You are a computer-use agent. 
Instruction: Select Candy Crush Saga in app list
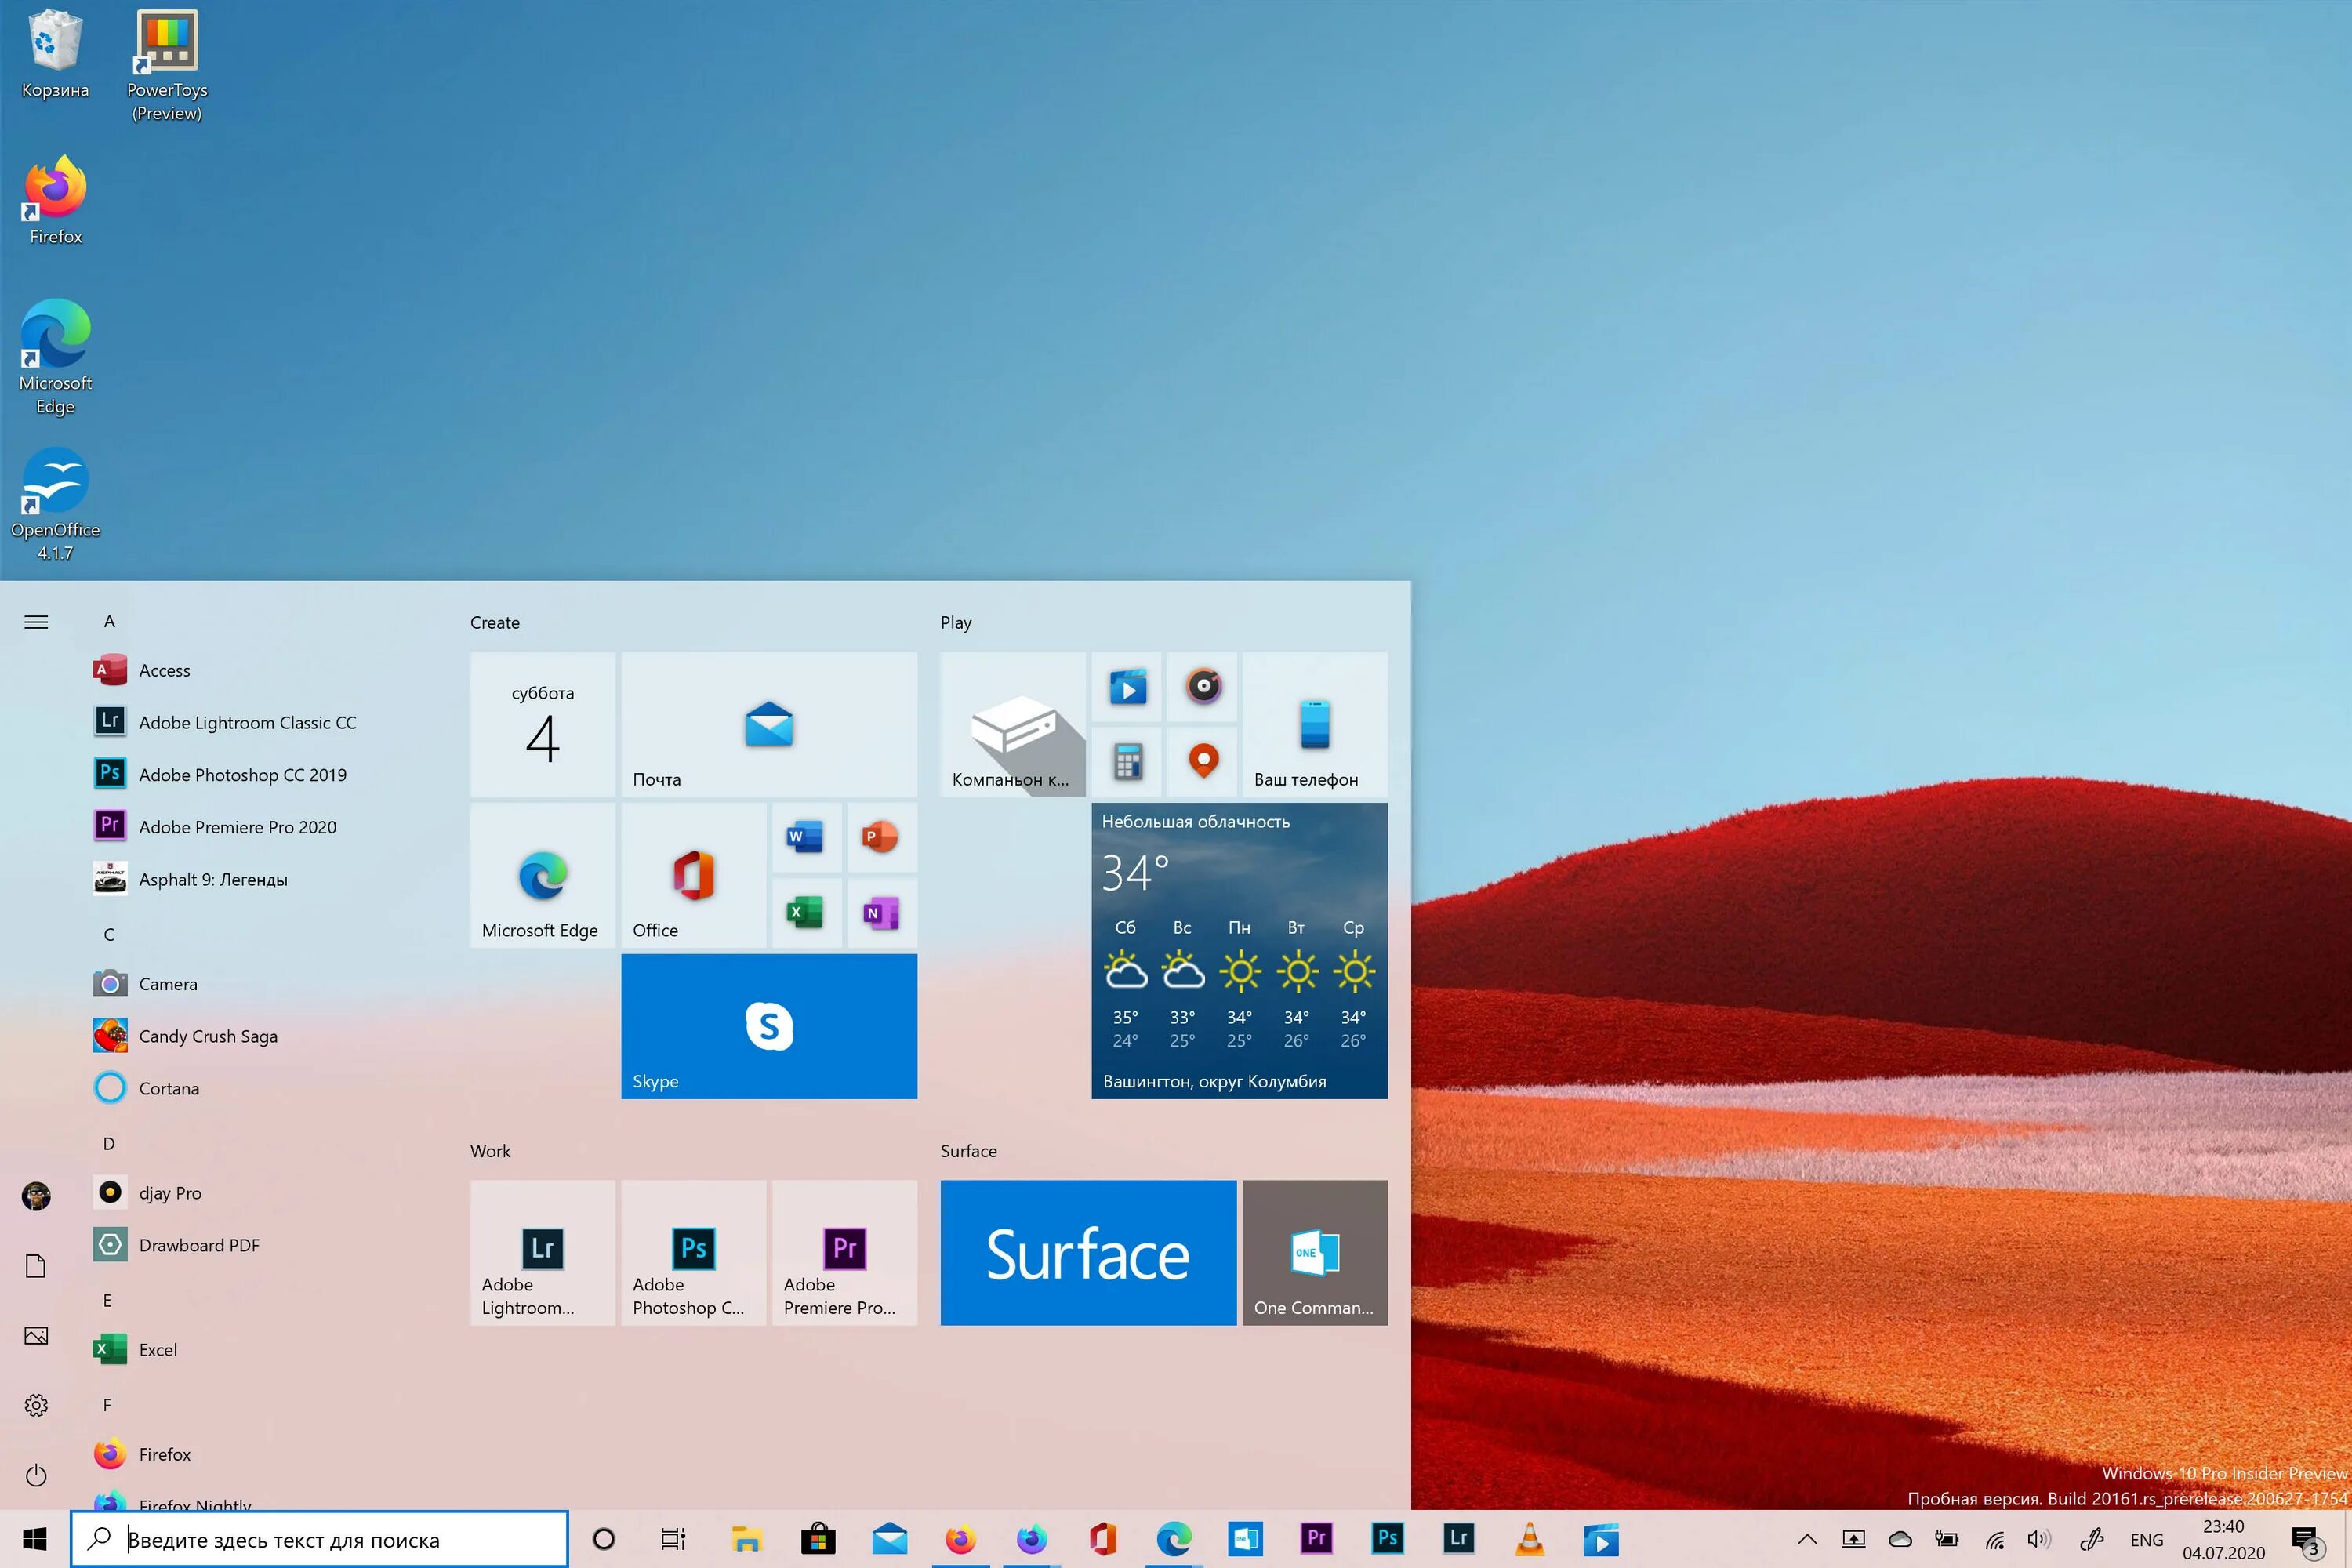point(208,1036)
